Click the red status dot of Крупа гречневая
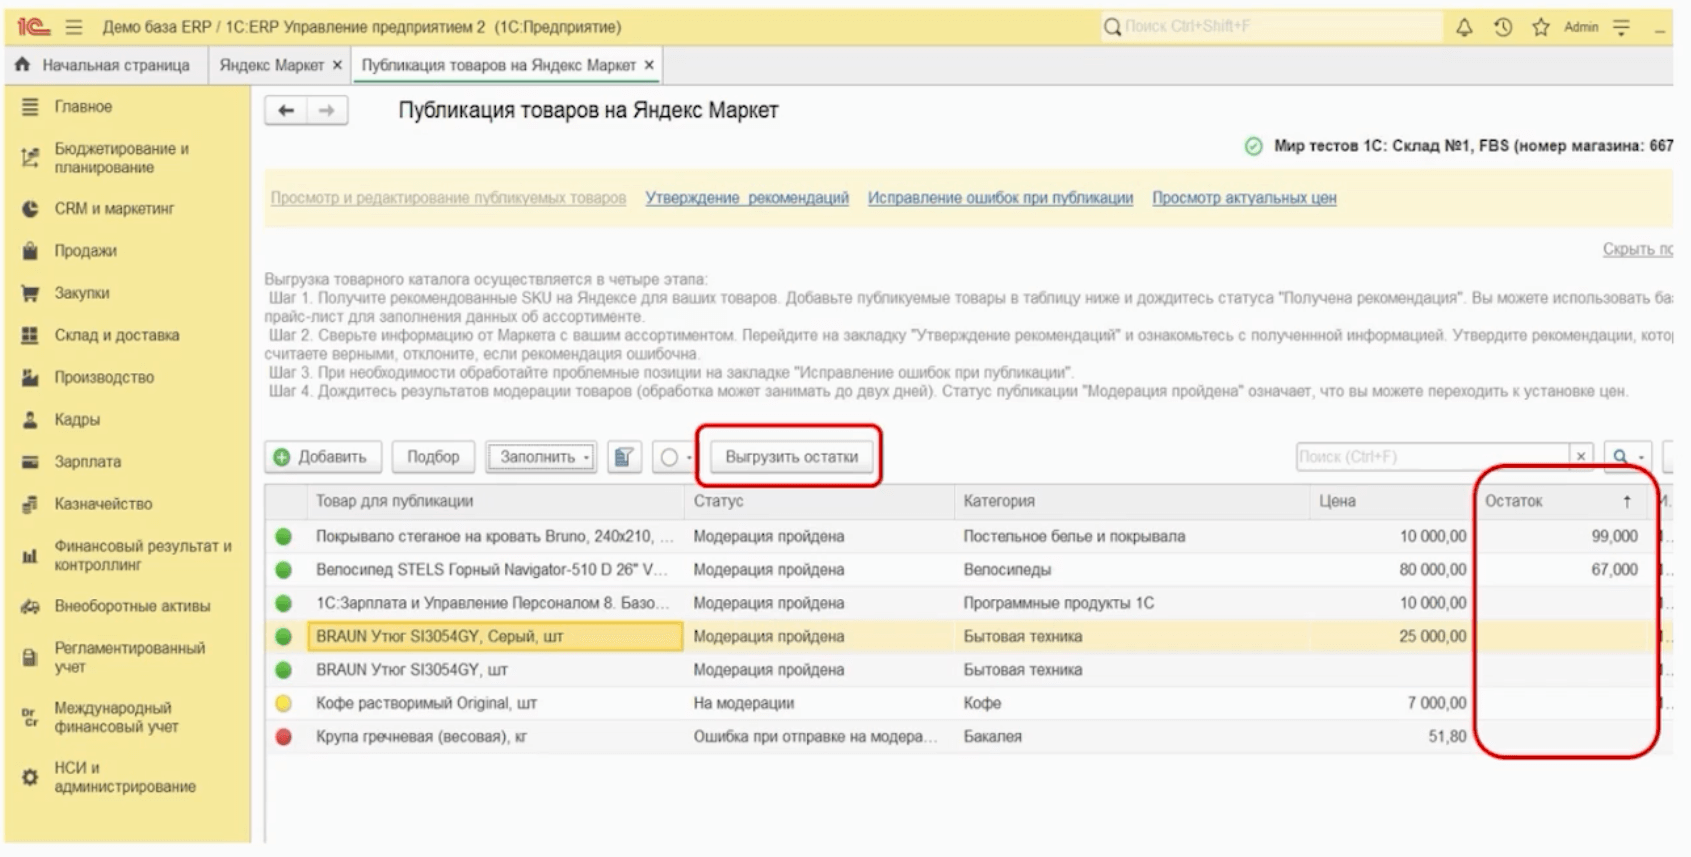The height and width of the screenshot is (857, 1691). point(284,737)
